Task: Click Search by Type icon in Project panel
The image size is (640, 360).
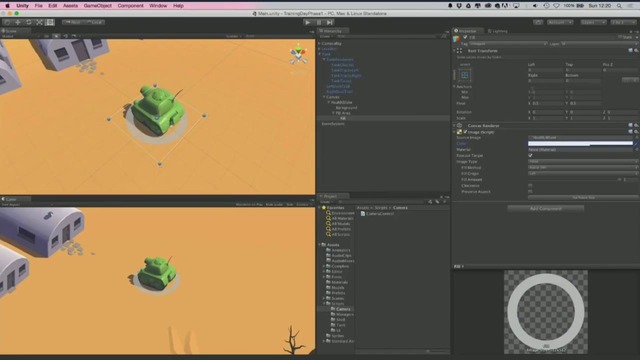Action: pyautogui.click(x=430, y=202)
